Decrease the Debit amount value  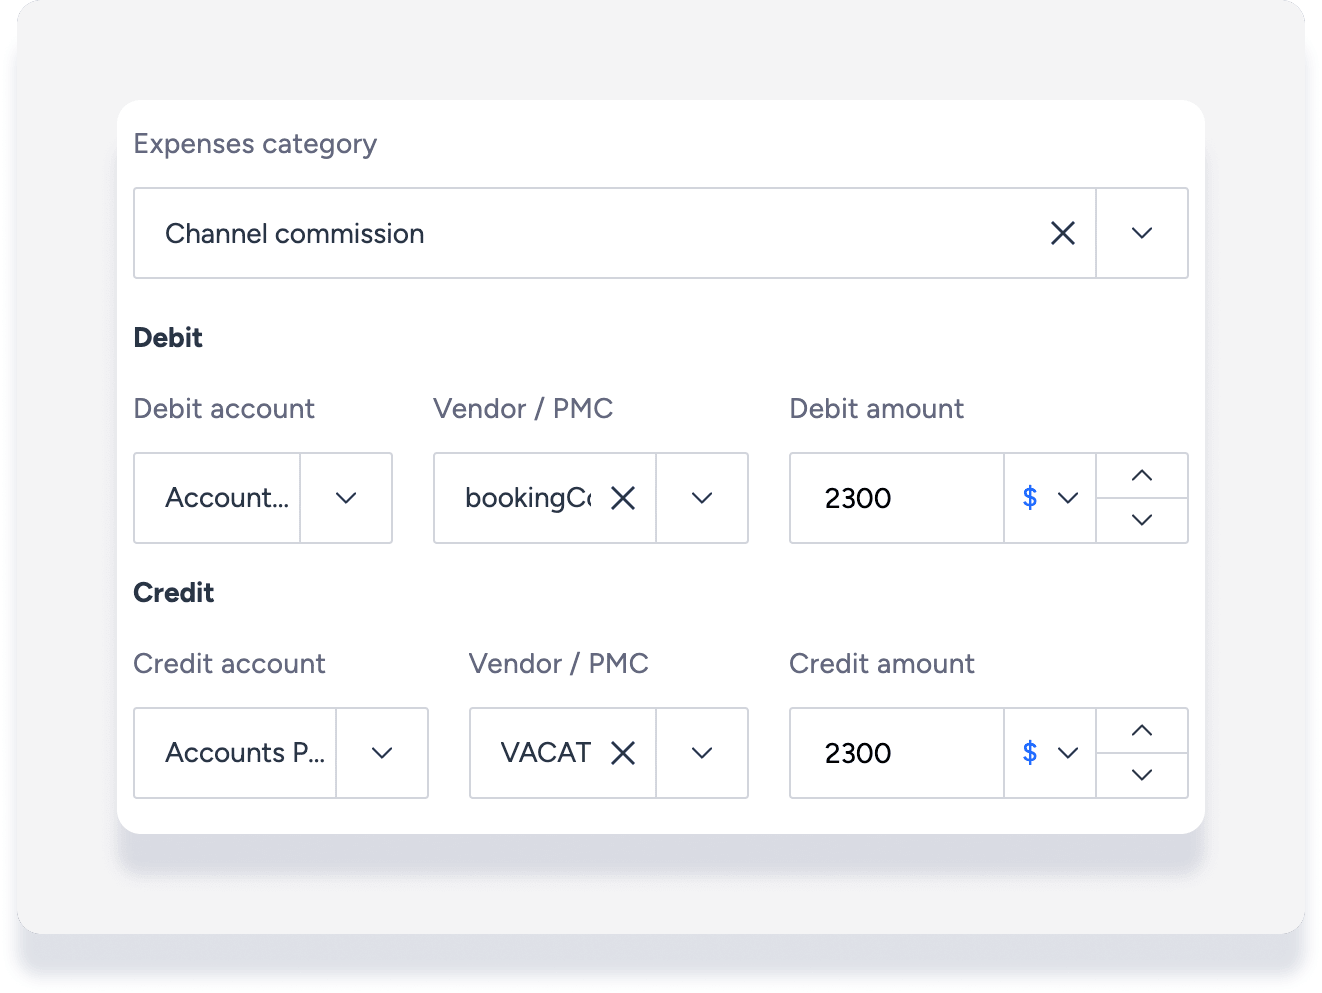pos(1142,520)
